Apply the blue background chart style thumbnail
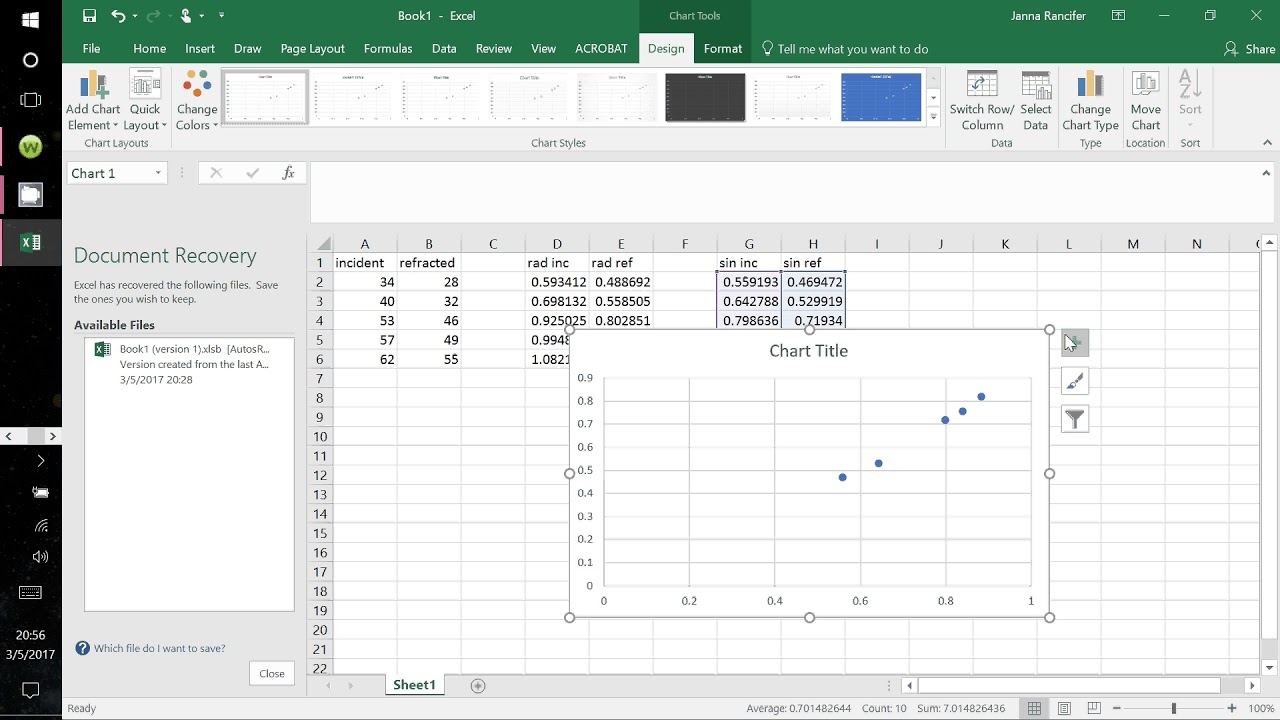Screen dimensions: 1280x720 (881, 97)
